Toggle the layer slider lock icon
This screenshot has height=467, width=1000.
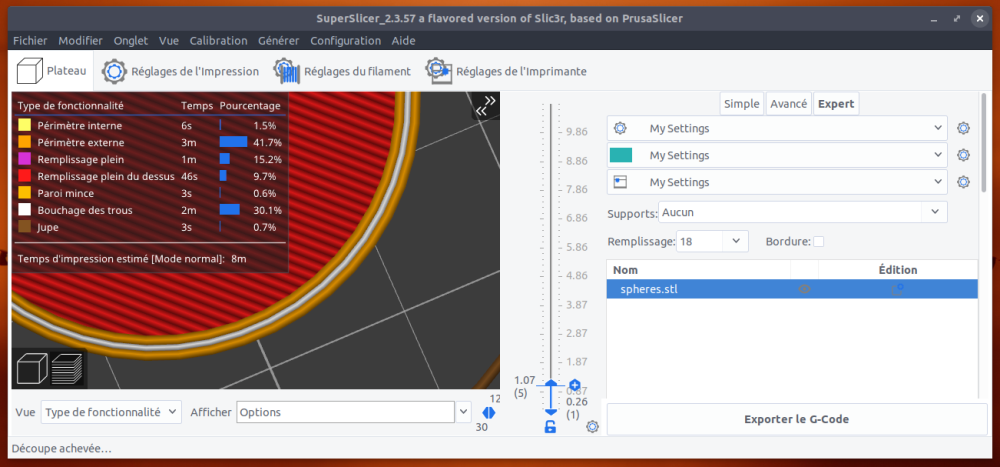550,427
